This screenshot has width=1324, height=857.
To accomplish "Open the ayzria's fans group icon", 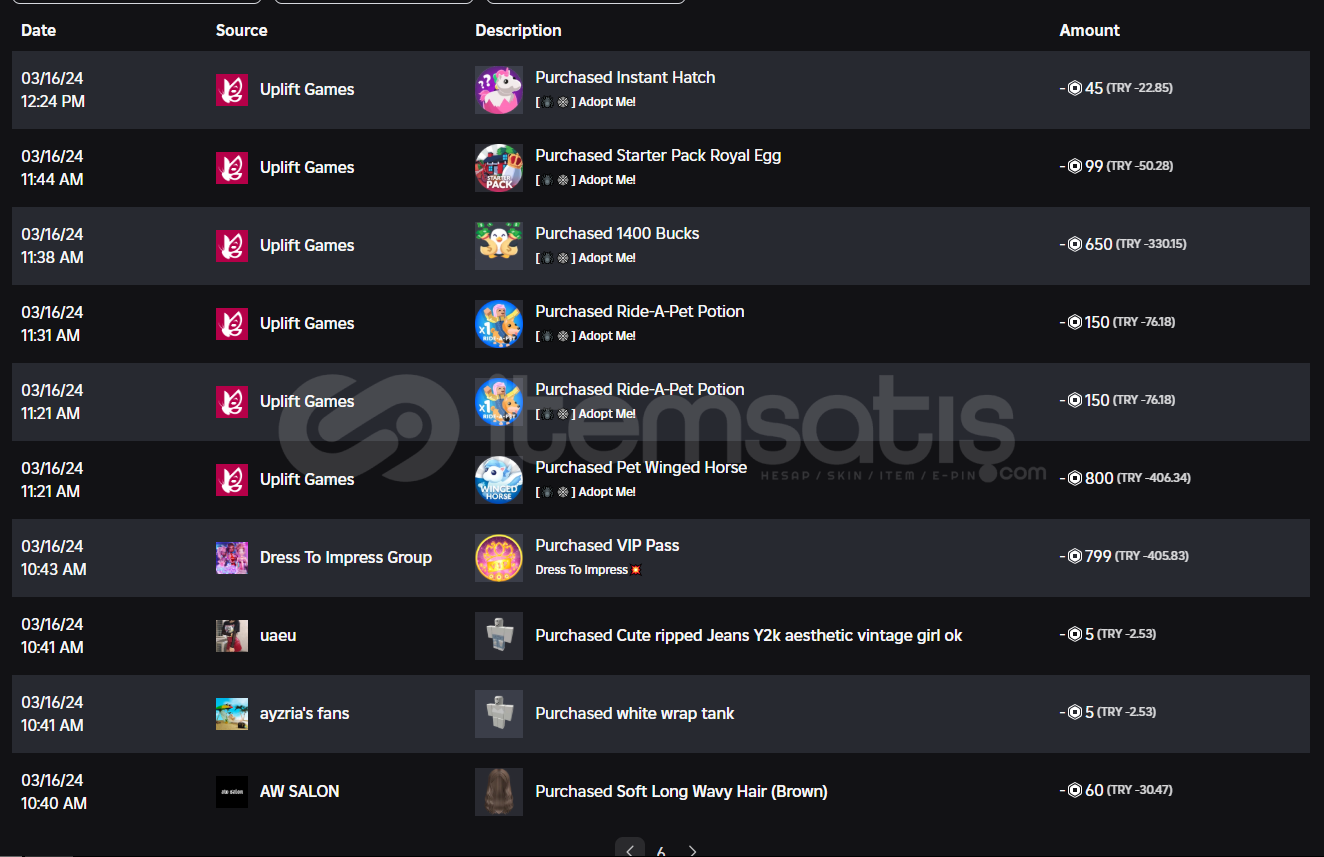I will tap(232, 714).
